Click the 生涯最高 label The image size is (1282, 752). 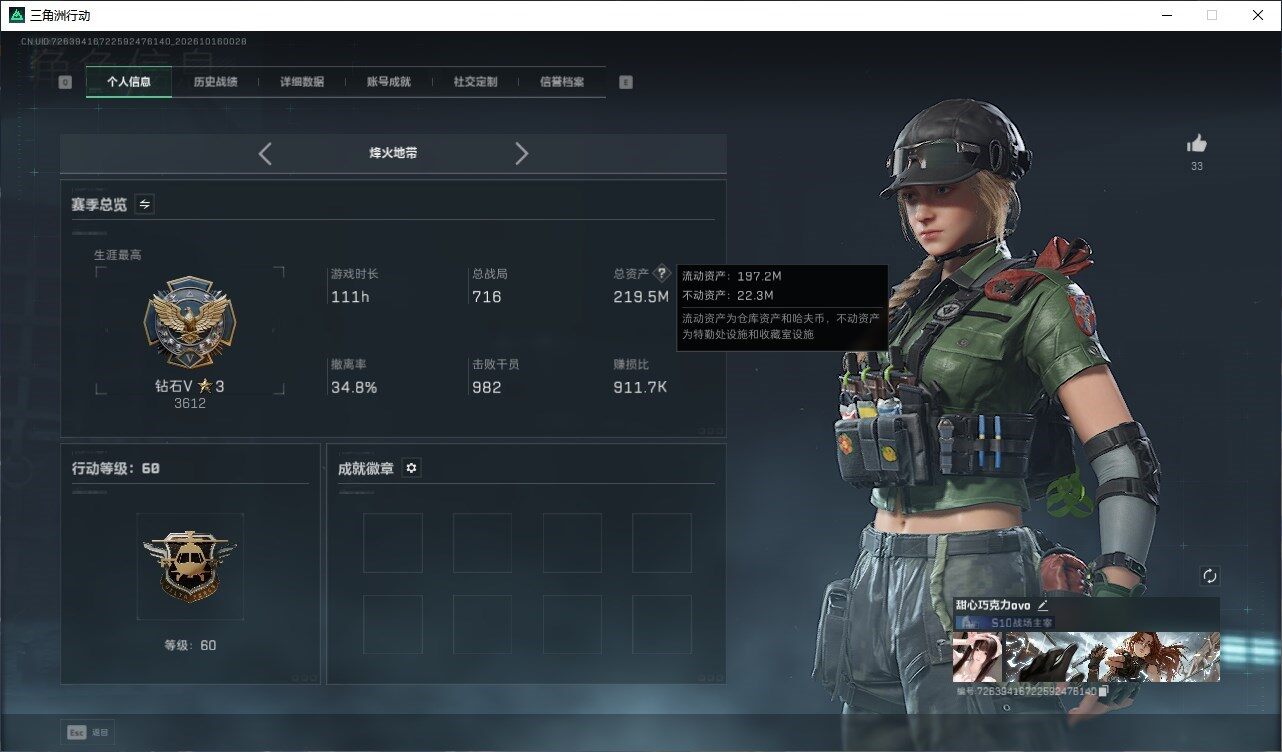tap(118, 255)
